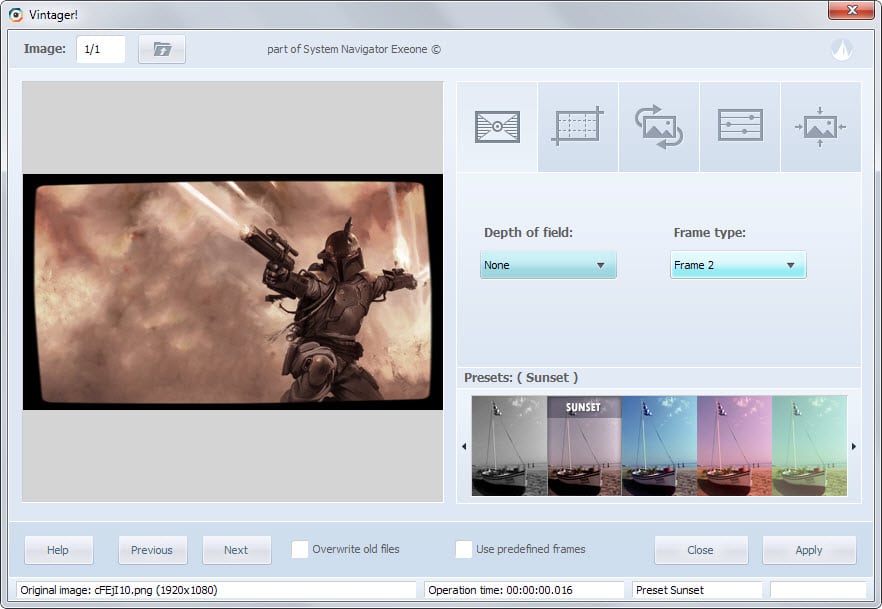
Task: Click the 'Frame type:' label
Action: tap(709, 232)
